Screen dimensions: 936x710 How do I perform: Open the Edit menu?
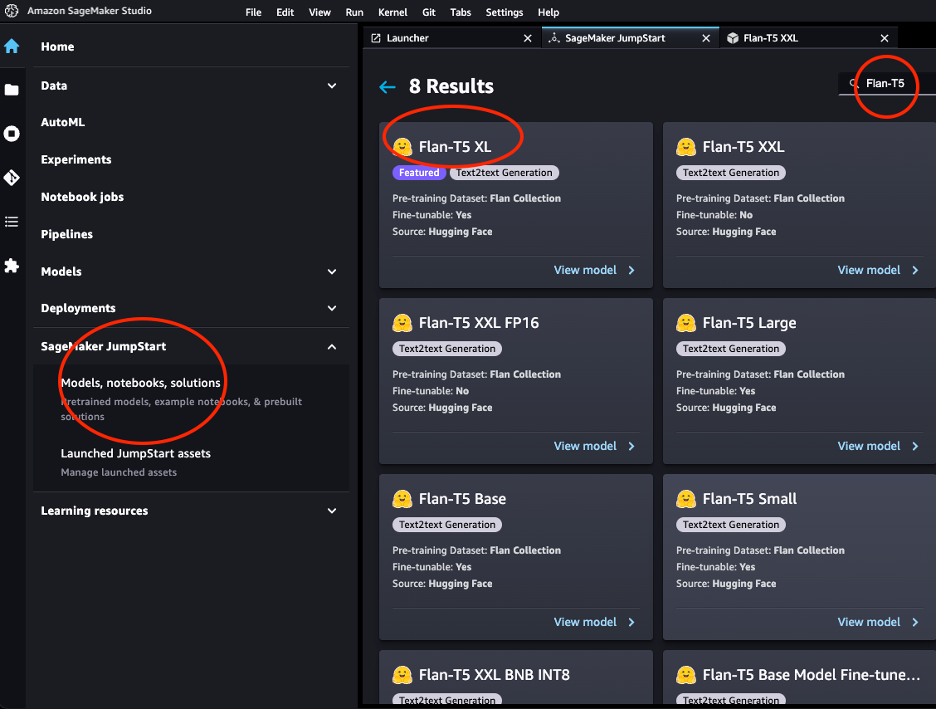tap(285, 12)
